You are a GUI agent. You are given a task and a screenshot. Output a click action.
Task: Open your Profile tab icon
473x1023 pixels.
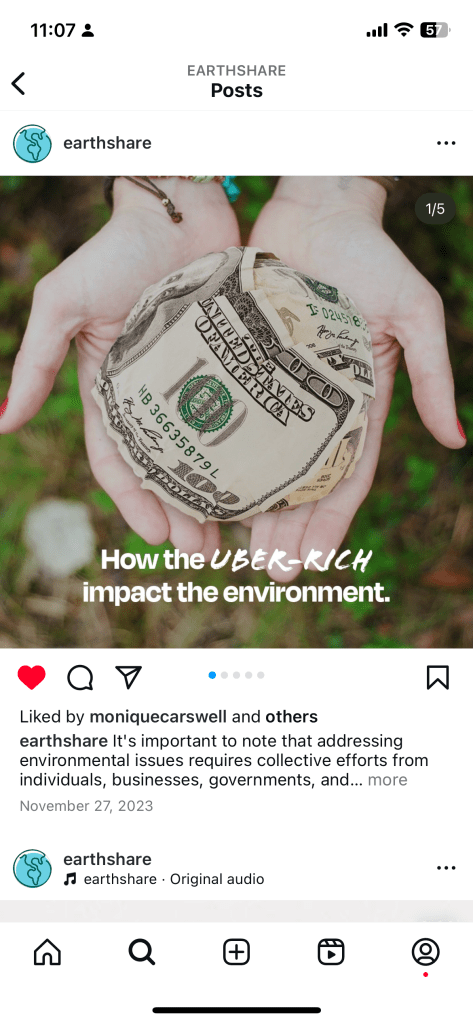425,953
